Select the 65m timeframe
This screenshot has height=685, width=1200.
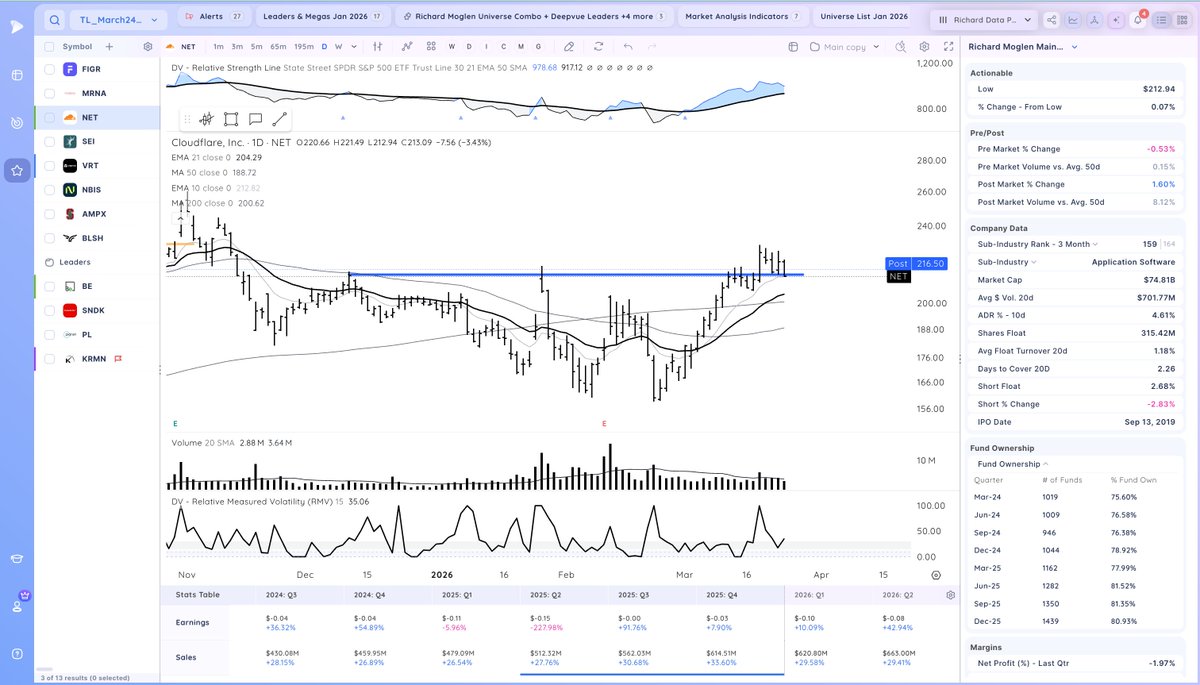(278, 46)
